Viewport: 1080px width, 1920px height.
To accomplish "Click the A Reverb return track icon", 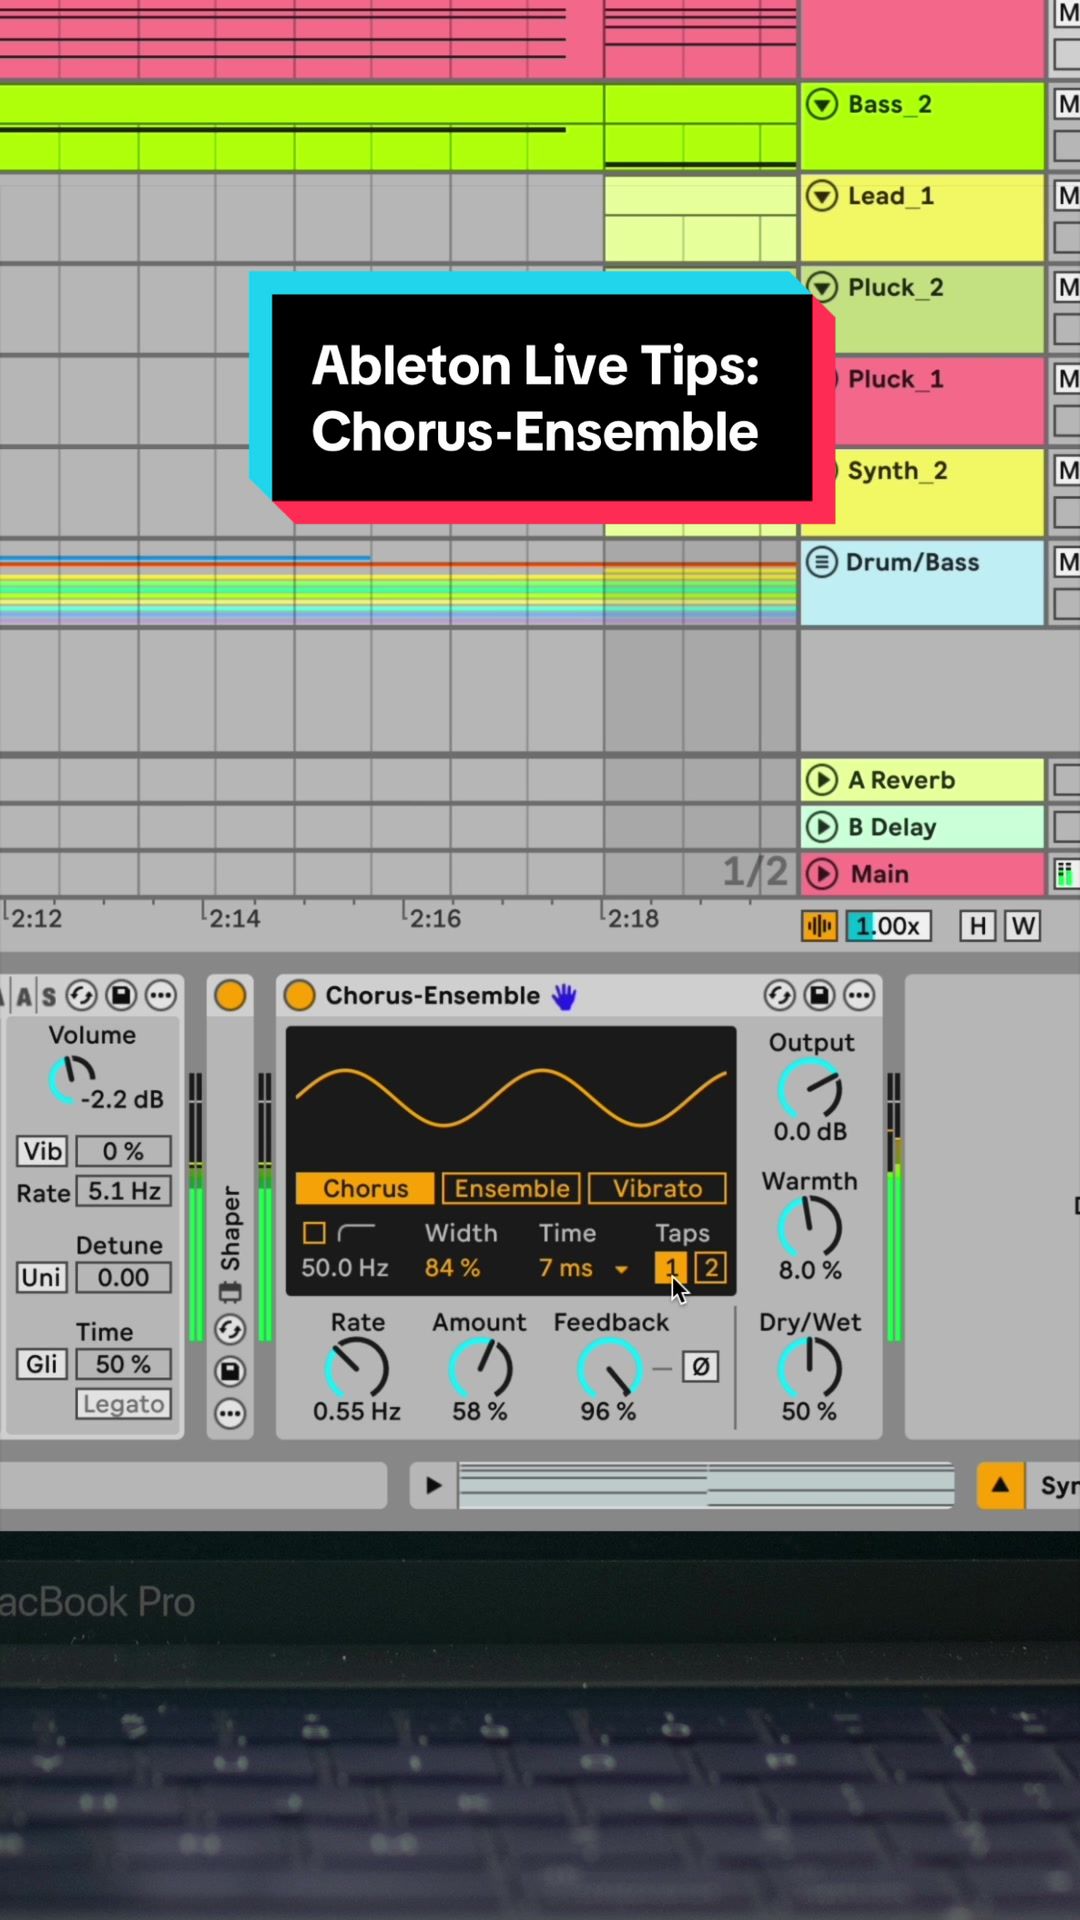I will (822, 780).
